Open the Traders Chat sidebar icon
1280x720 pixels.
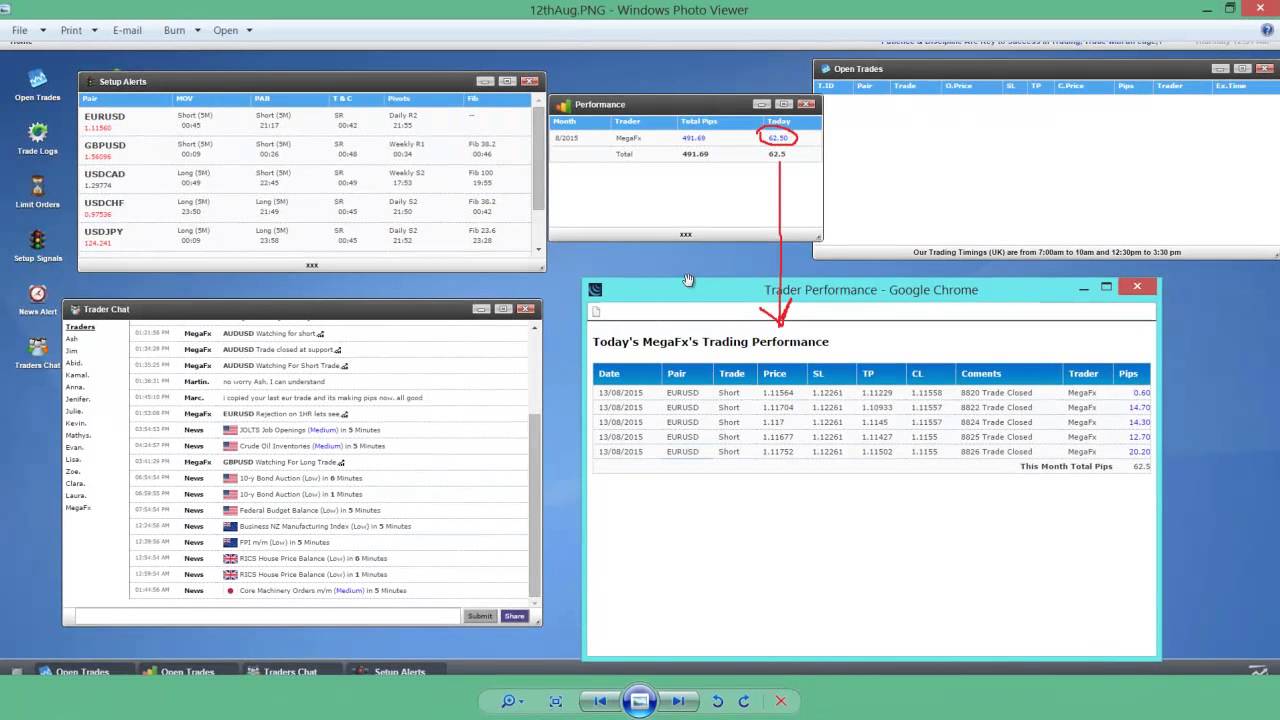(x=37, y=347)
